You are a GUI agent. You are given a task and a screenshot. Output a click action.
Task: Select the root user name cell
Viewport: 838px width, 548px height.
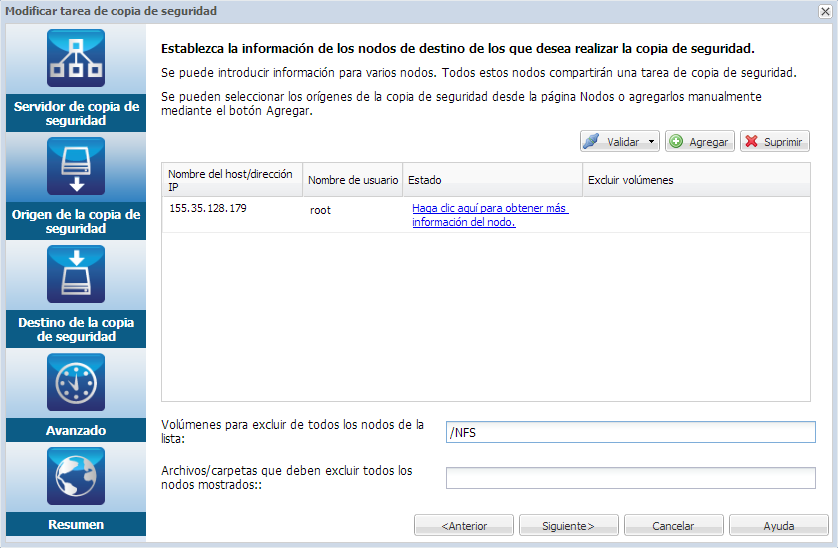[320, 210]
